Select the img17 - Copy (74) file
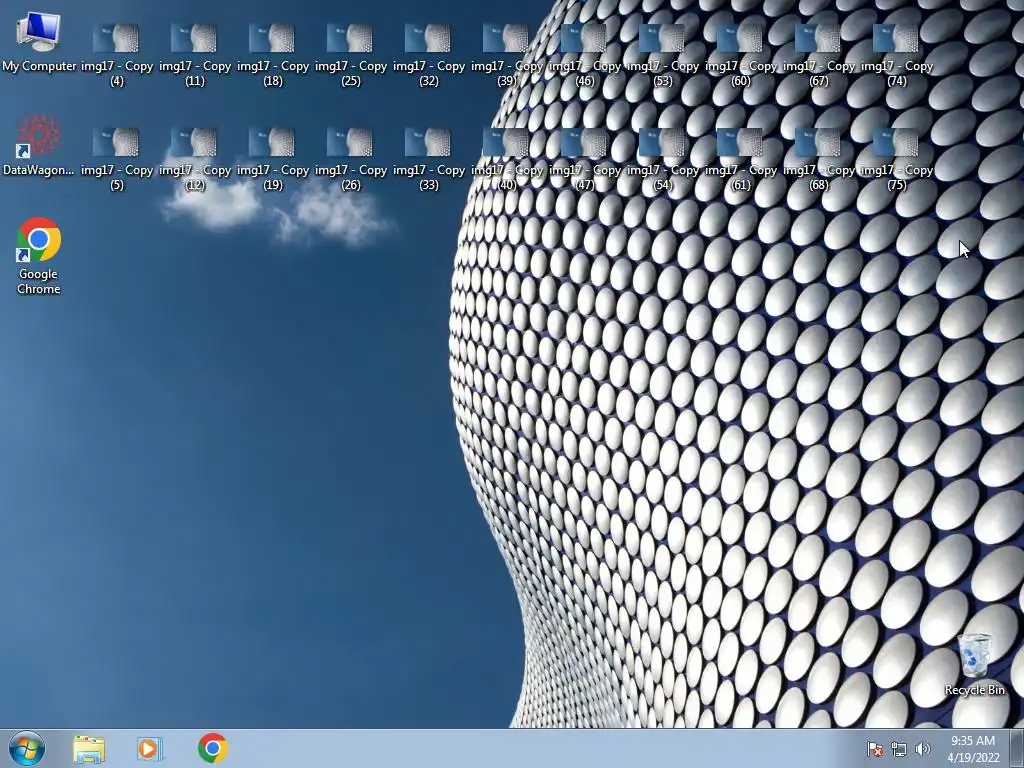Viewport: 1024px width, 768px height. (x=897, y=56)
